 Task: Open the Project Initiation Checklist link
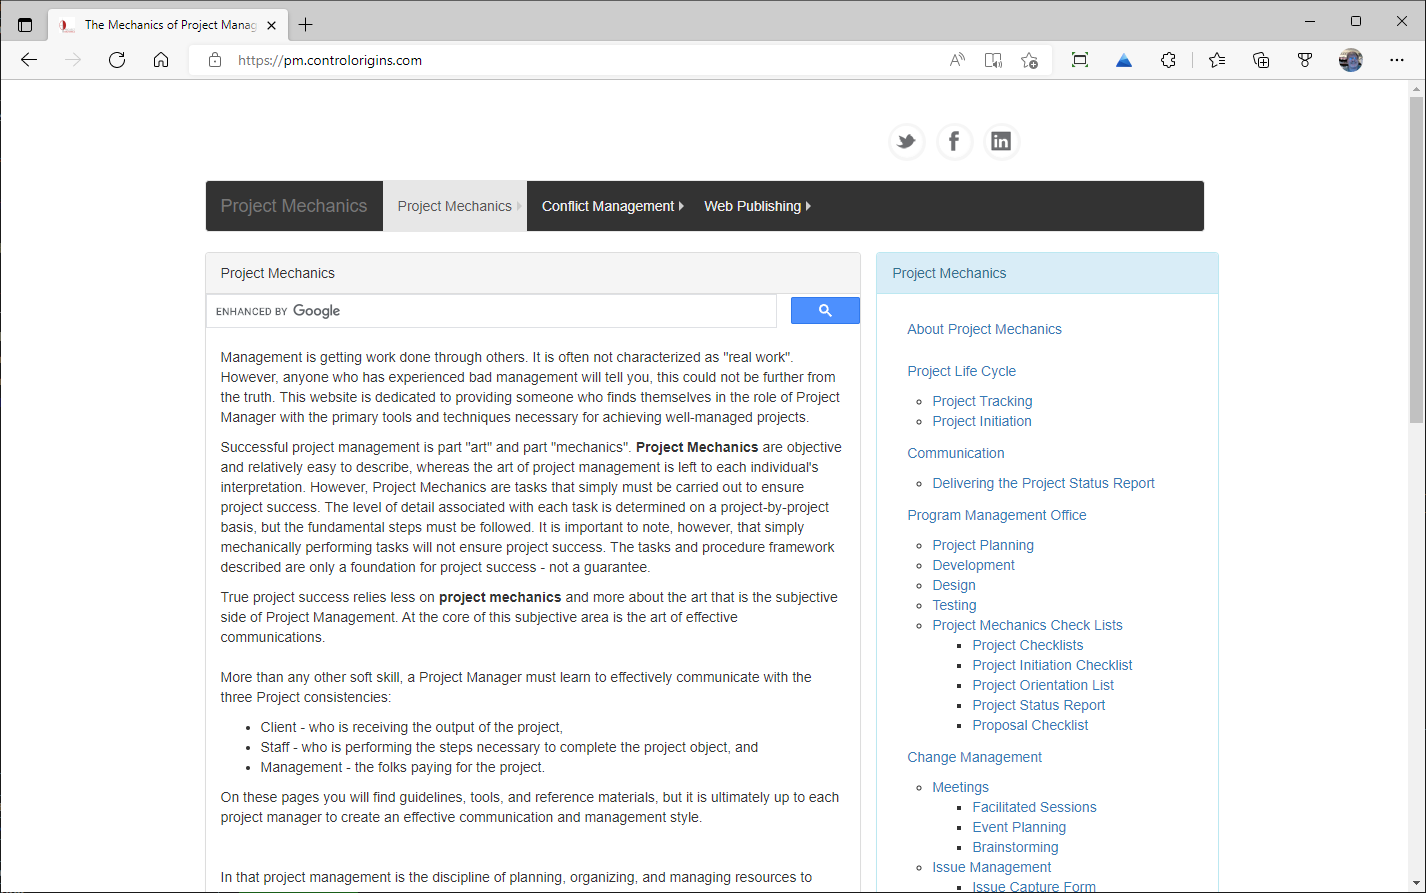pyautogui.click(x=1052, y=665)
